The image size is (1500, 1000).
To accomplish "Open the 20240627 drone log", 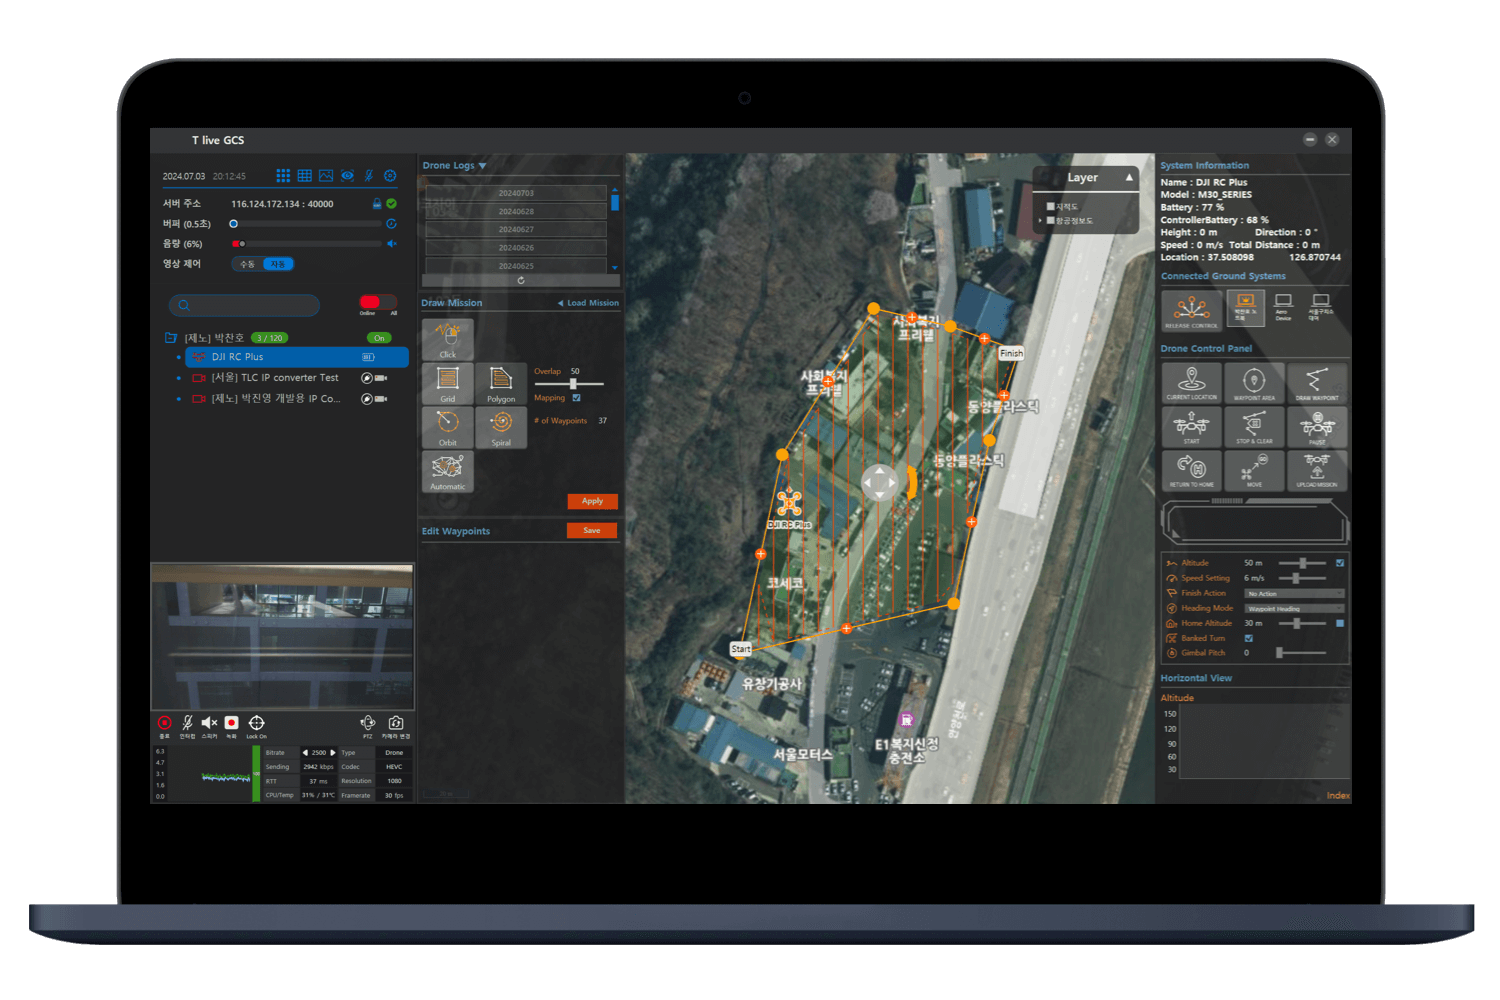I will (516, 229).
